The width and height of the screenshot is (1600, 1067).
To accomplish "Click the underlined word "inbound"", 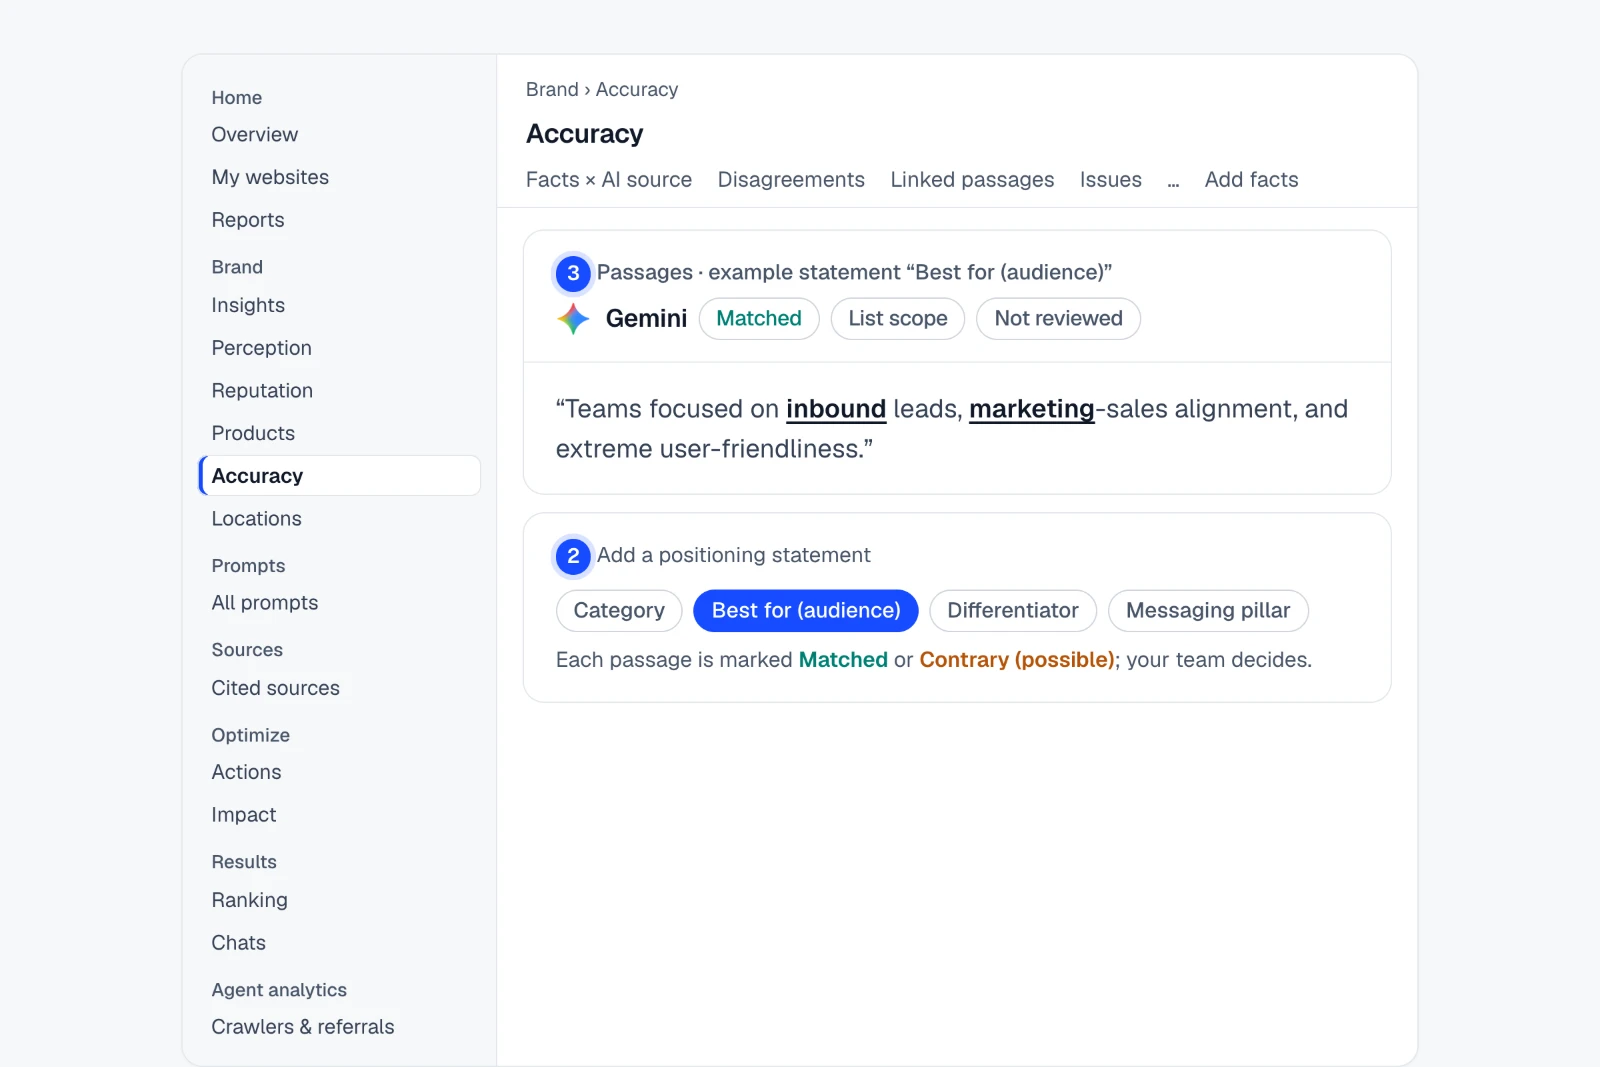I will pyautogui.click(x=836, y=409).
